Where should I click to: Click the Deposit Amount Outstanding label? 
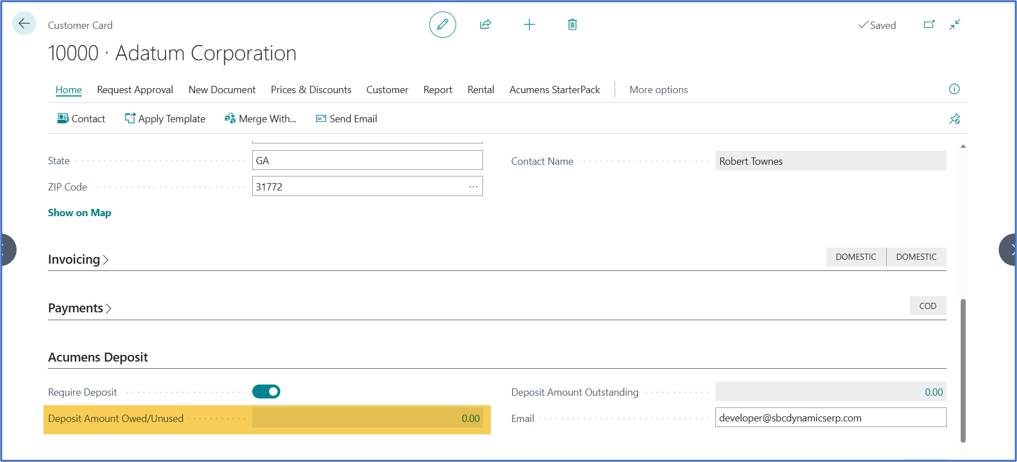(575, 392)
